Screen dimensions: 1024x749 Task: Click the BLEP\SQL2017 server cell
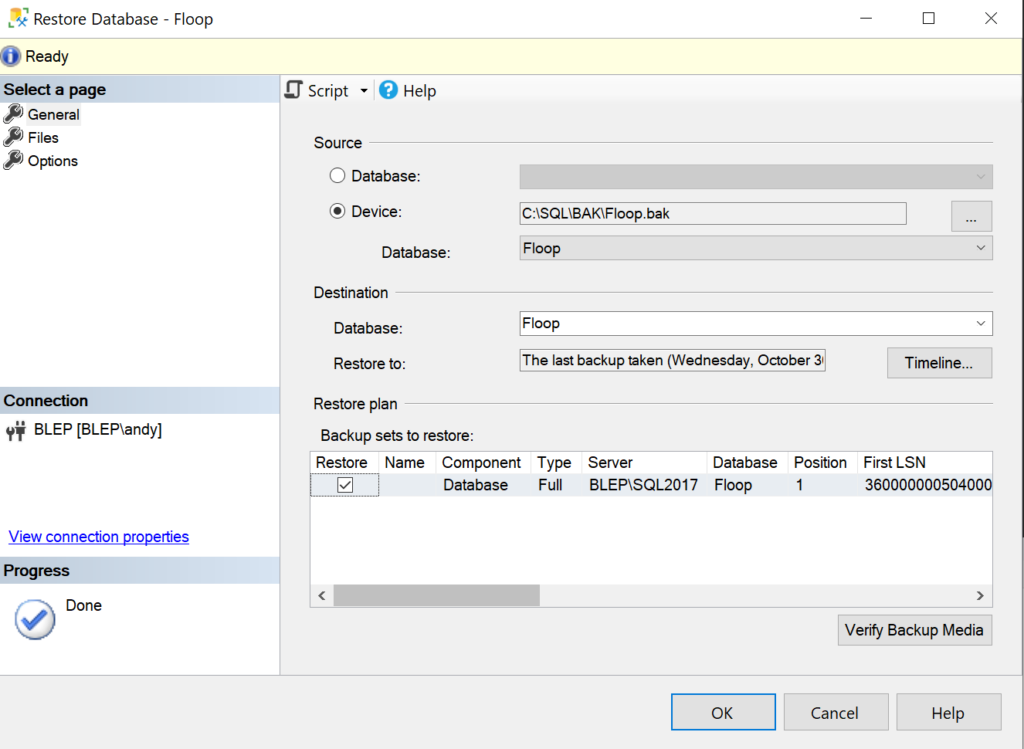point(643,485)
